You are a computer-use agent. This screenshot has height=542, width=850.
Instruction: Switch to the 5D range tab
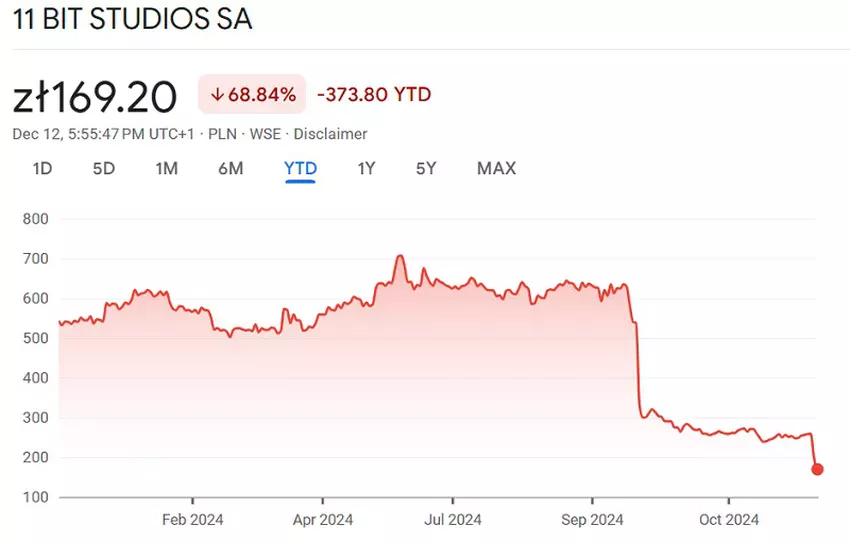104,168
